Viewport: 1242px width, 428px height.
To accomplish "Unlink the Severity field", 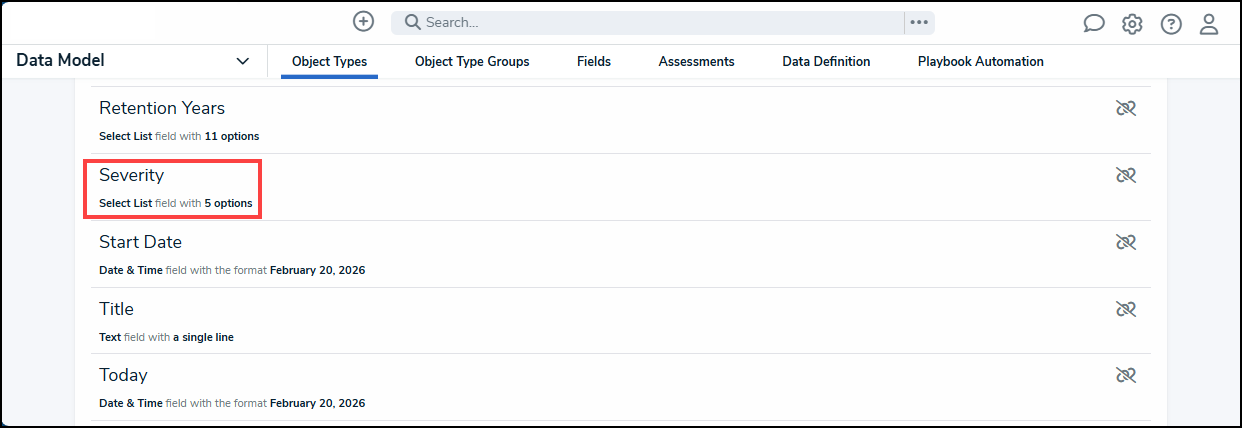I will (1126, 175).
